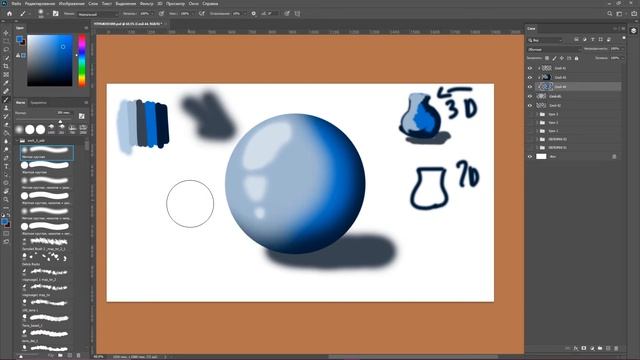Click the delete layer trash icon

point(616,348)
